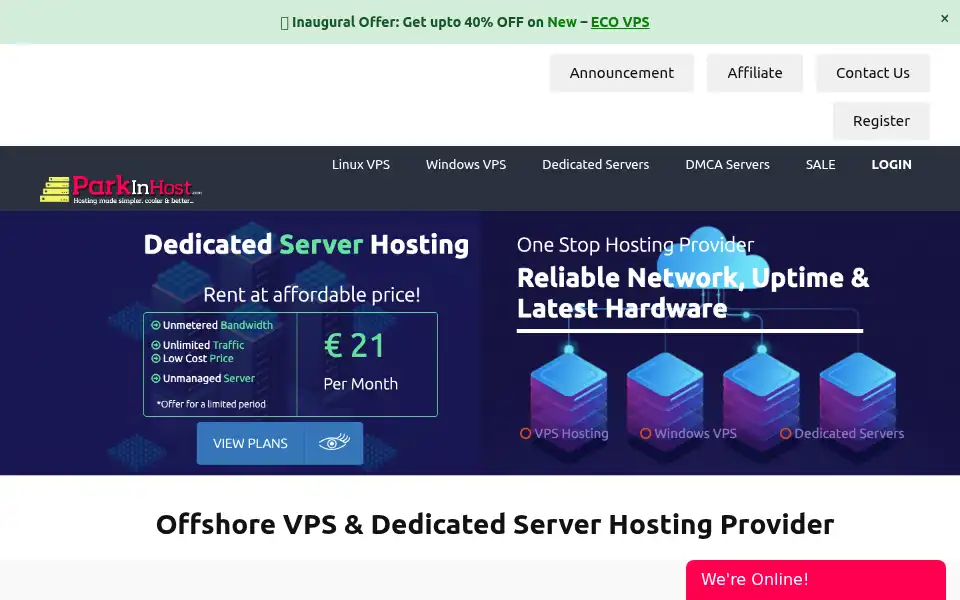Screen dimensions: 960x600
Task: Go to Contact Us
Action: [x=872, y=73]
